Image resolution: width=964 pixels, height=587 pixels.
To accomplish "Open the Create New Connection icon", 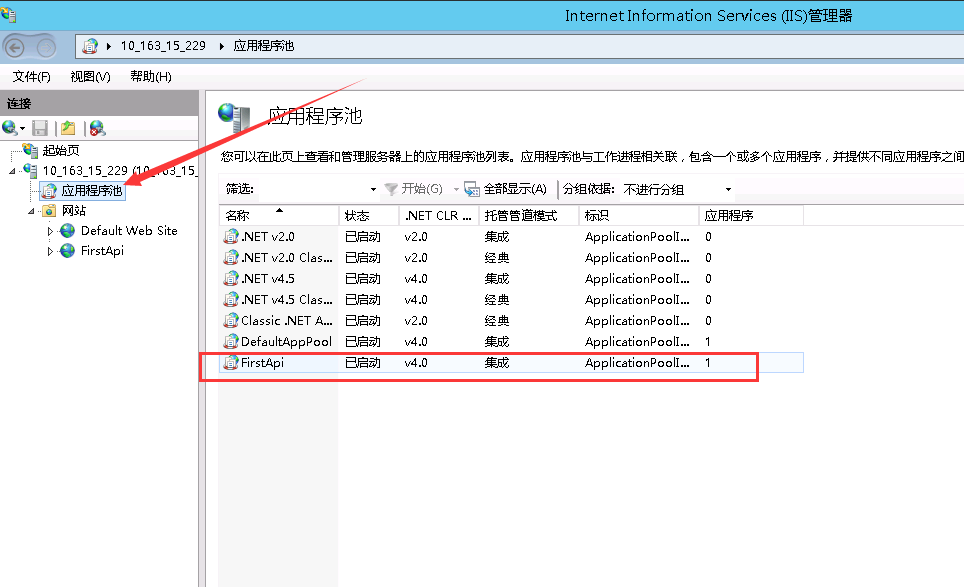I will point(9,128).
